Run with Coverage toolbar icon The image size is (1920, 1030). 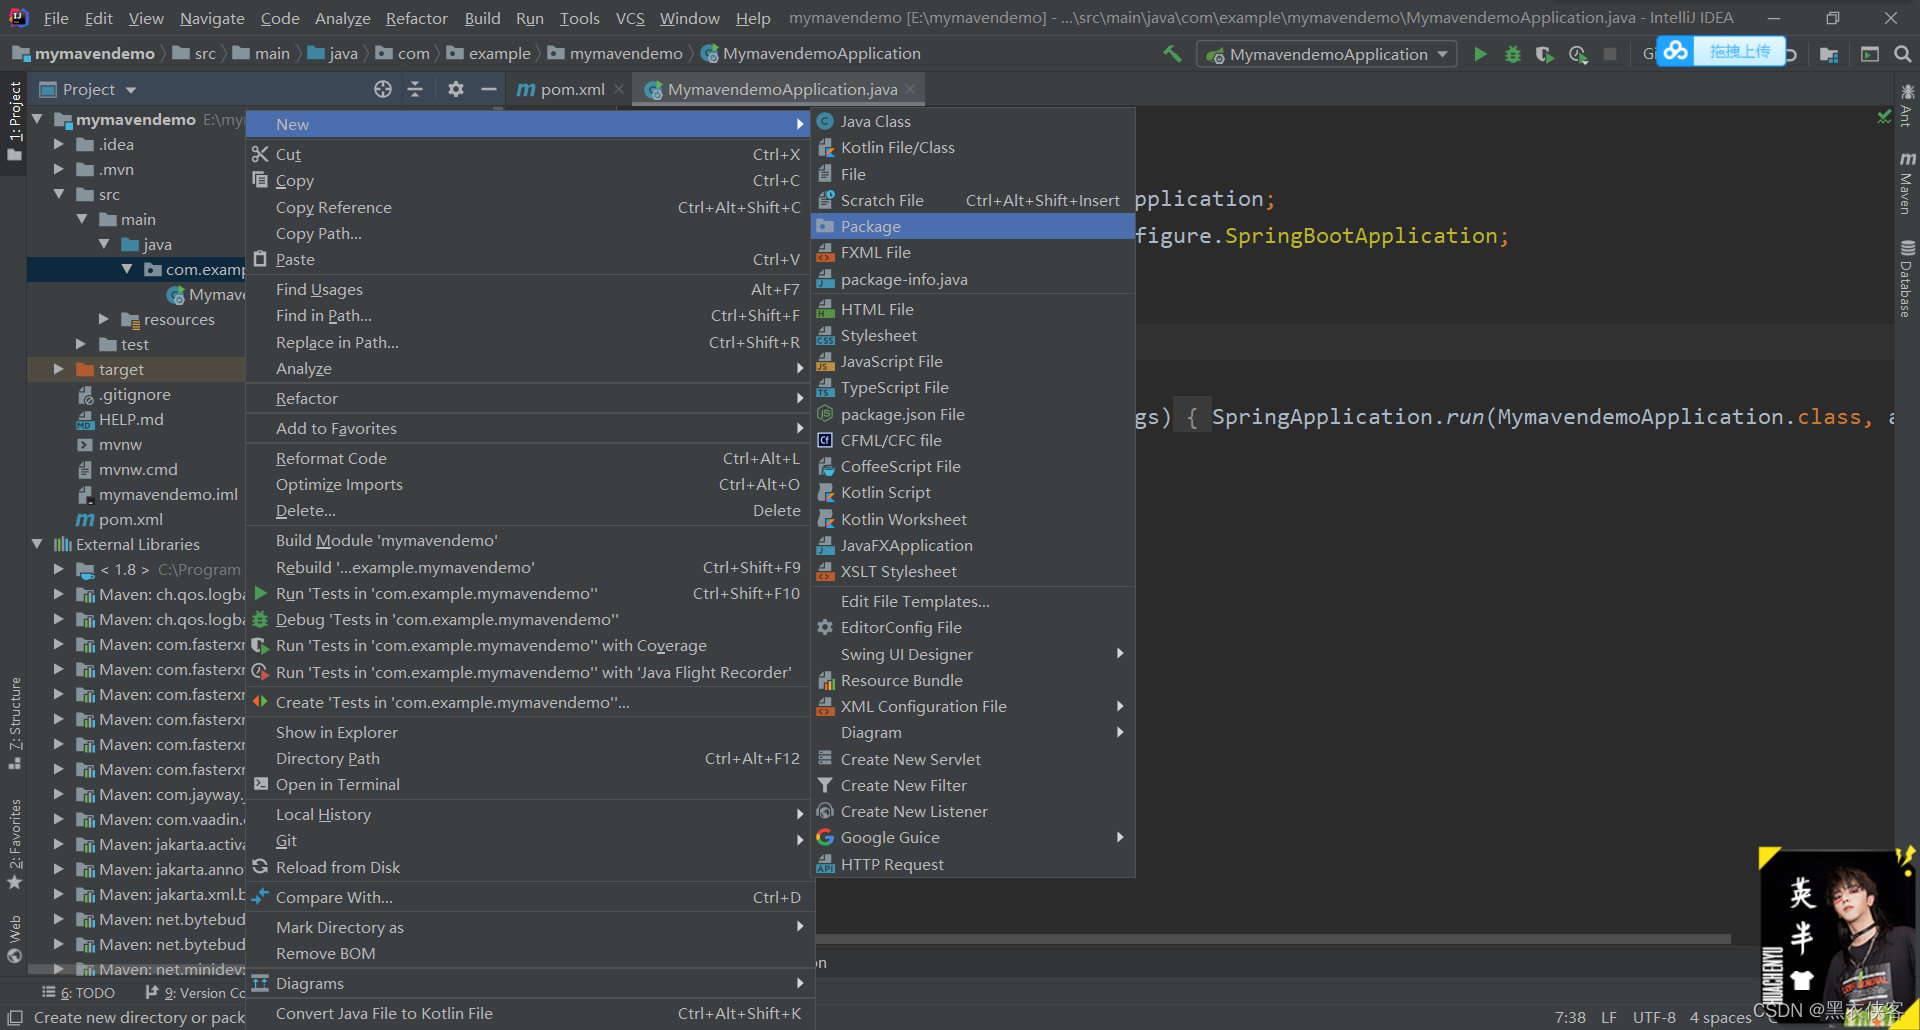(x=1545, y=54)
